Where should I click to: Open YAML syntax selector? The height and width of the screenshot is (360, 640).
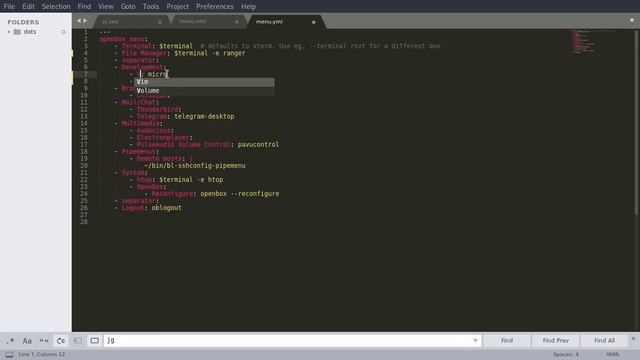click(613, 354)
